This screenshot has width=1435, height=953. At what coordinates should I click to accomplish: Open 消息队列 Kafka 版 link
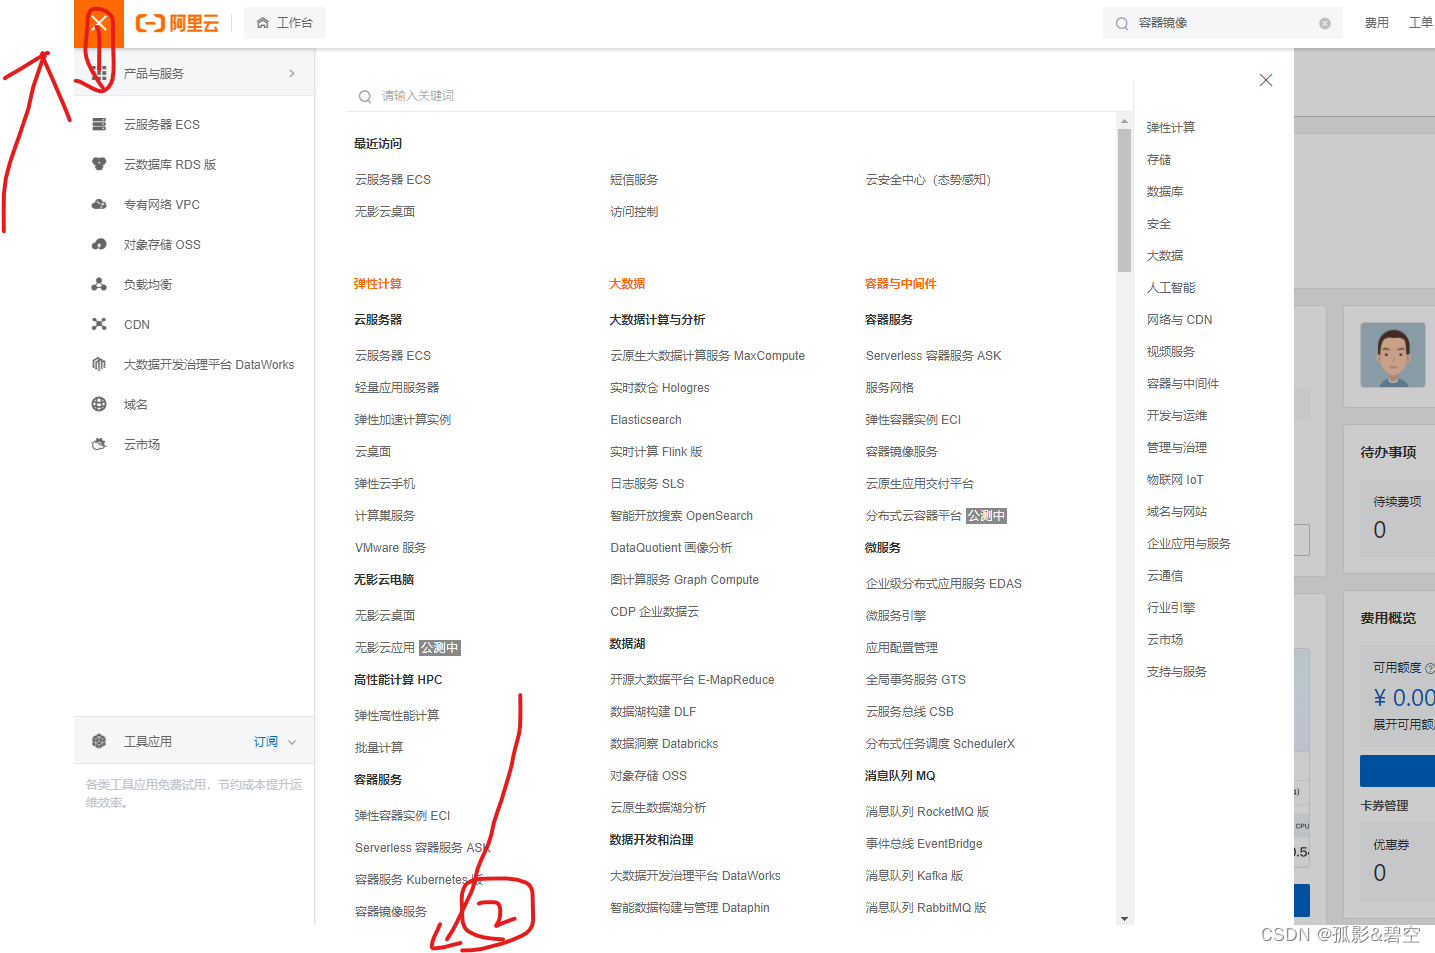[914, 876]
